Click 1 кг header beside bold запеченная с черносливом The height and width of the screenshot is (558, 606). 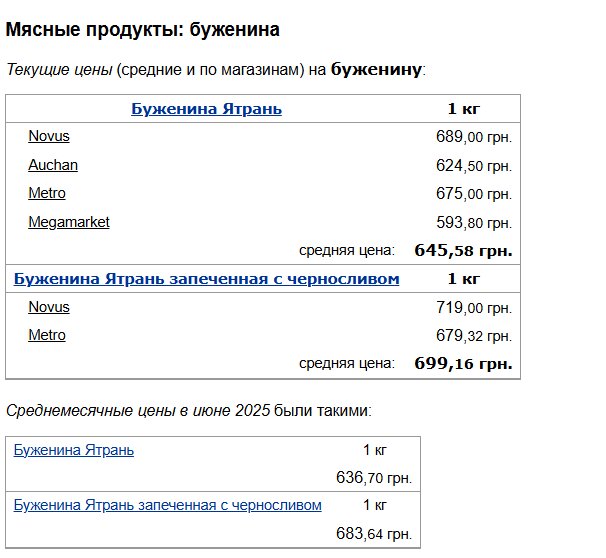pyautogui.click(x=463, y=279)
